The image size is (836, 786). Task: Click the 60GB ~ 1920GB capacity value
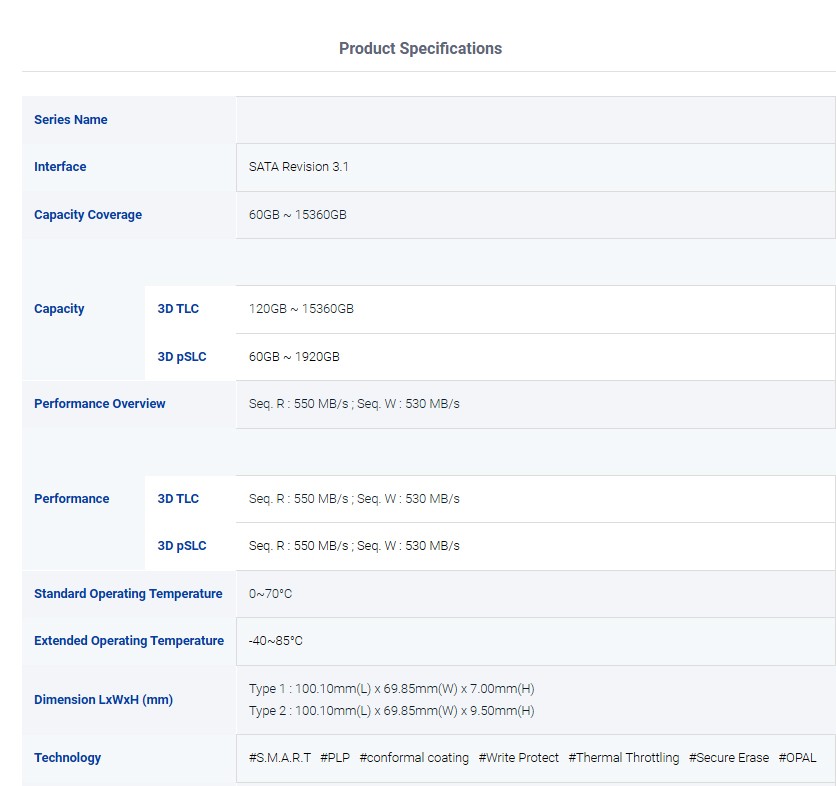[x=294, y=357]
